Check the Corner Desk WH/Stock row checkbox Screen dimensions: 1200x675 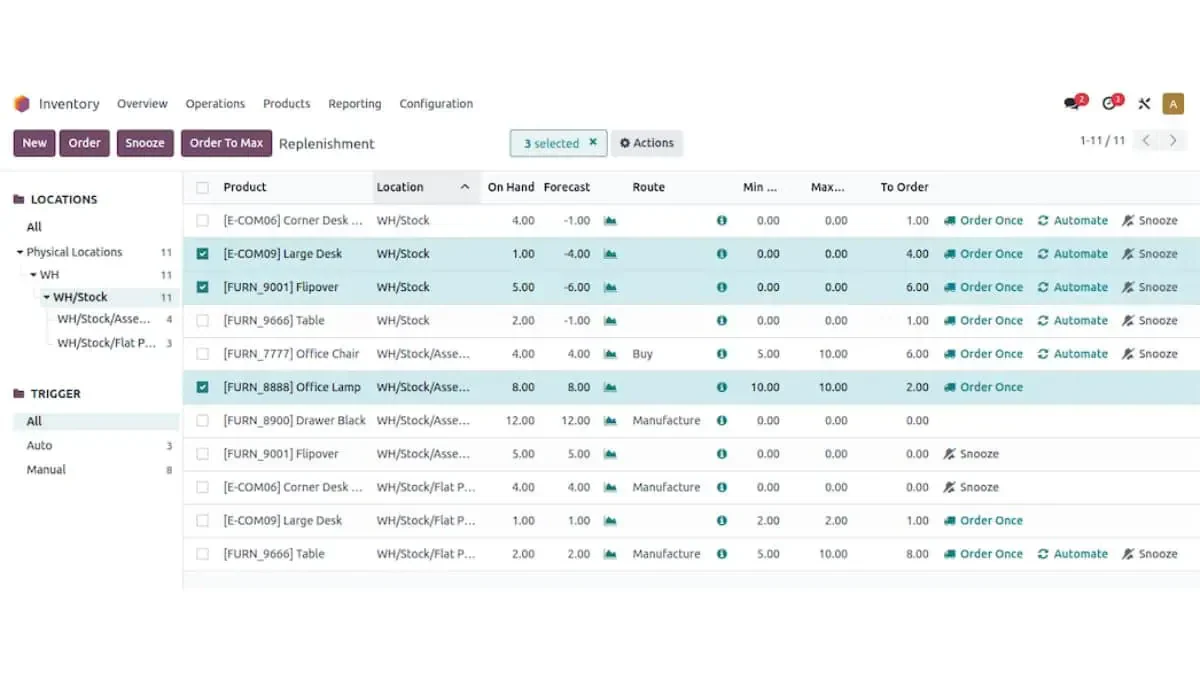click(203, 220)
